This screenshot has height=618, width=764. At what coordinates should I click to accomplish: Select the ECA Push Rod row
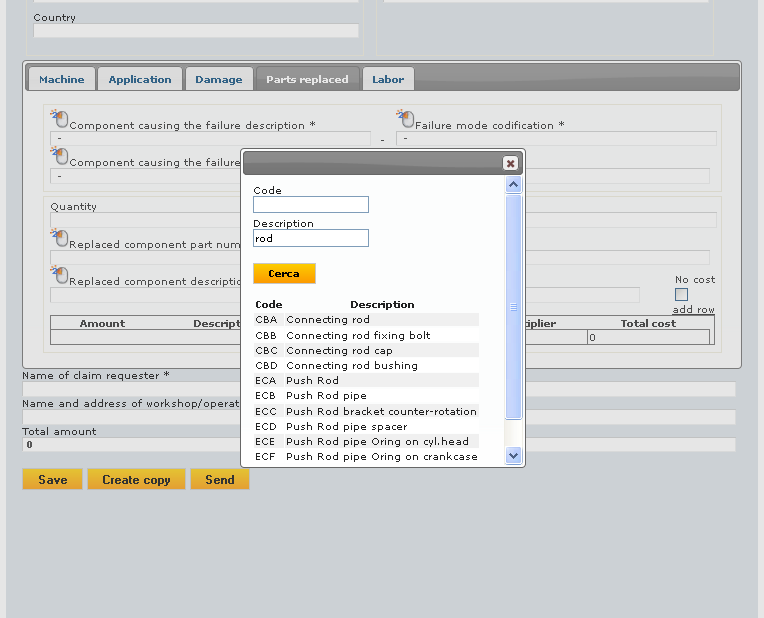(366, 381)
